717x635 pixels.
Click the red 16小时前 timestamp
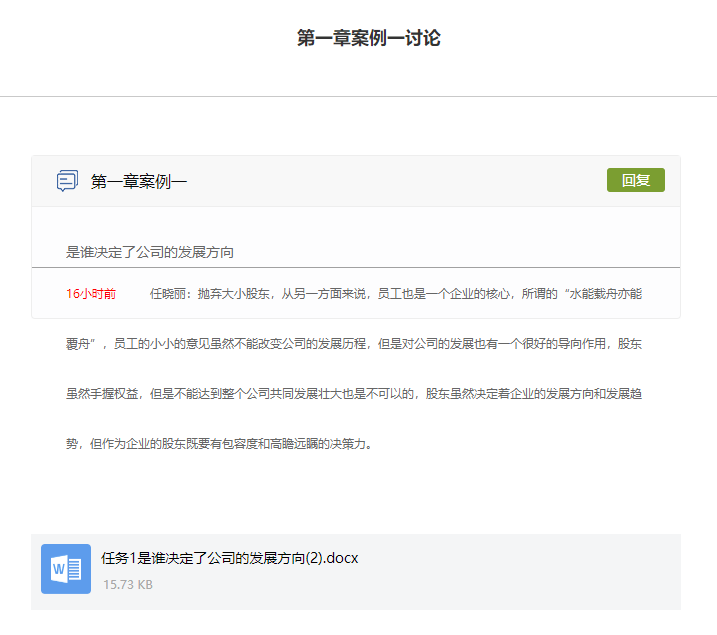click(91, 294)
